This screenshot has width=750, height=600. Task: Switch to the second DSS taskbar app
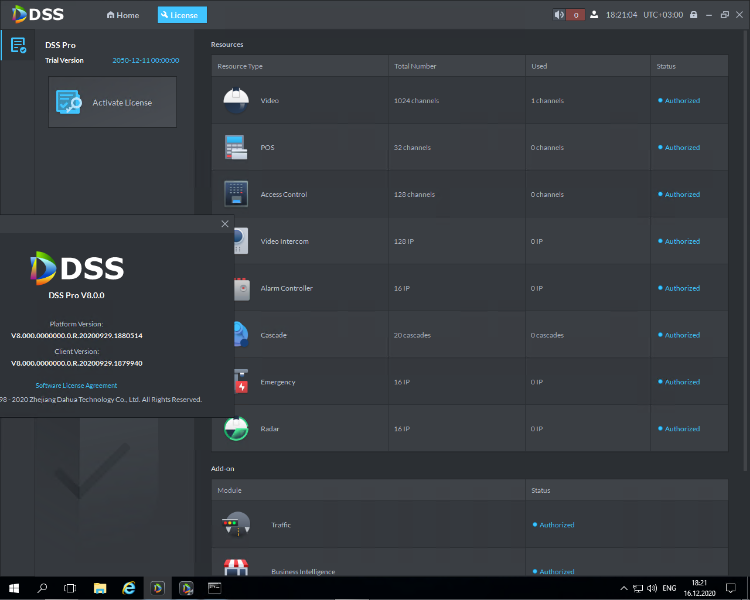point(186,588)
